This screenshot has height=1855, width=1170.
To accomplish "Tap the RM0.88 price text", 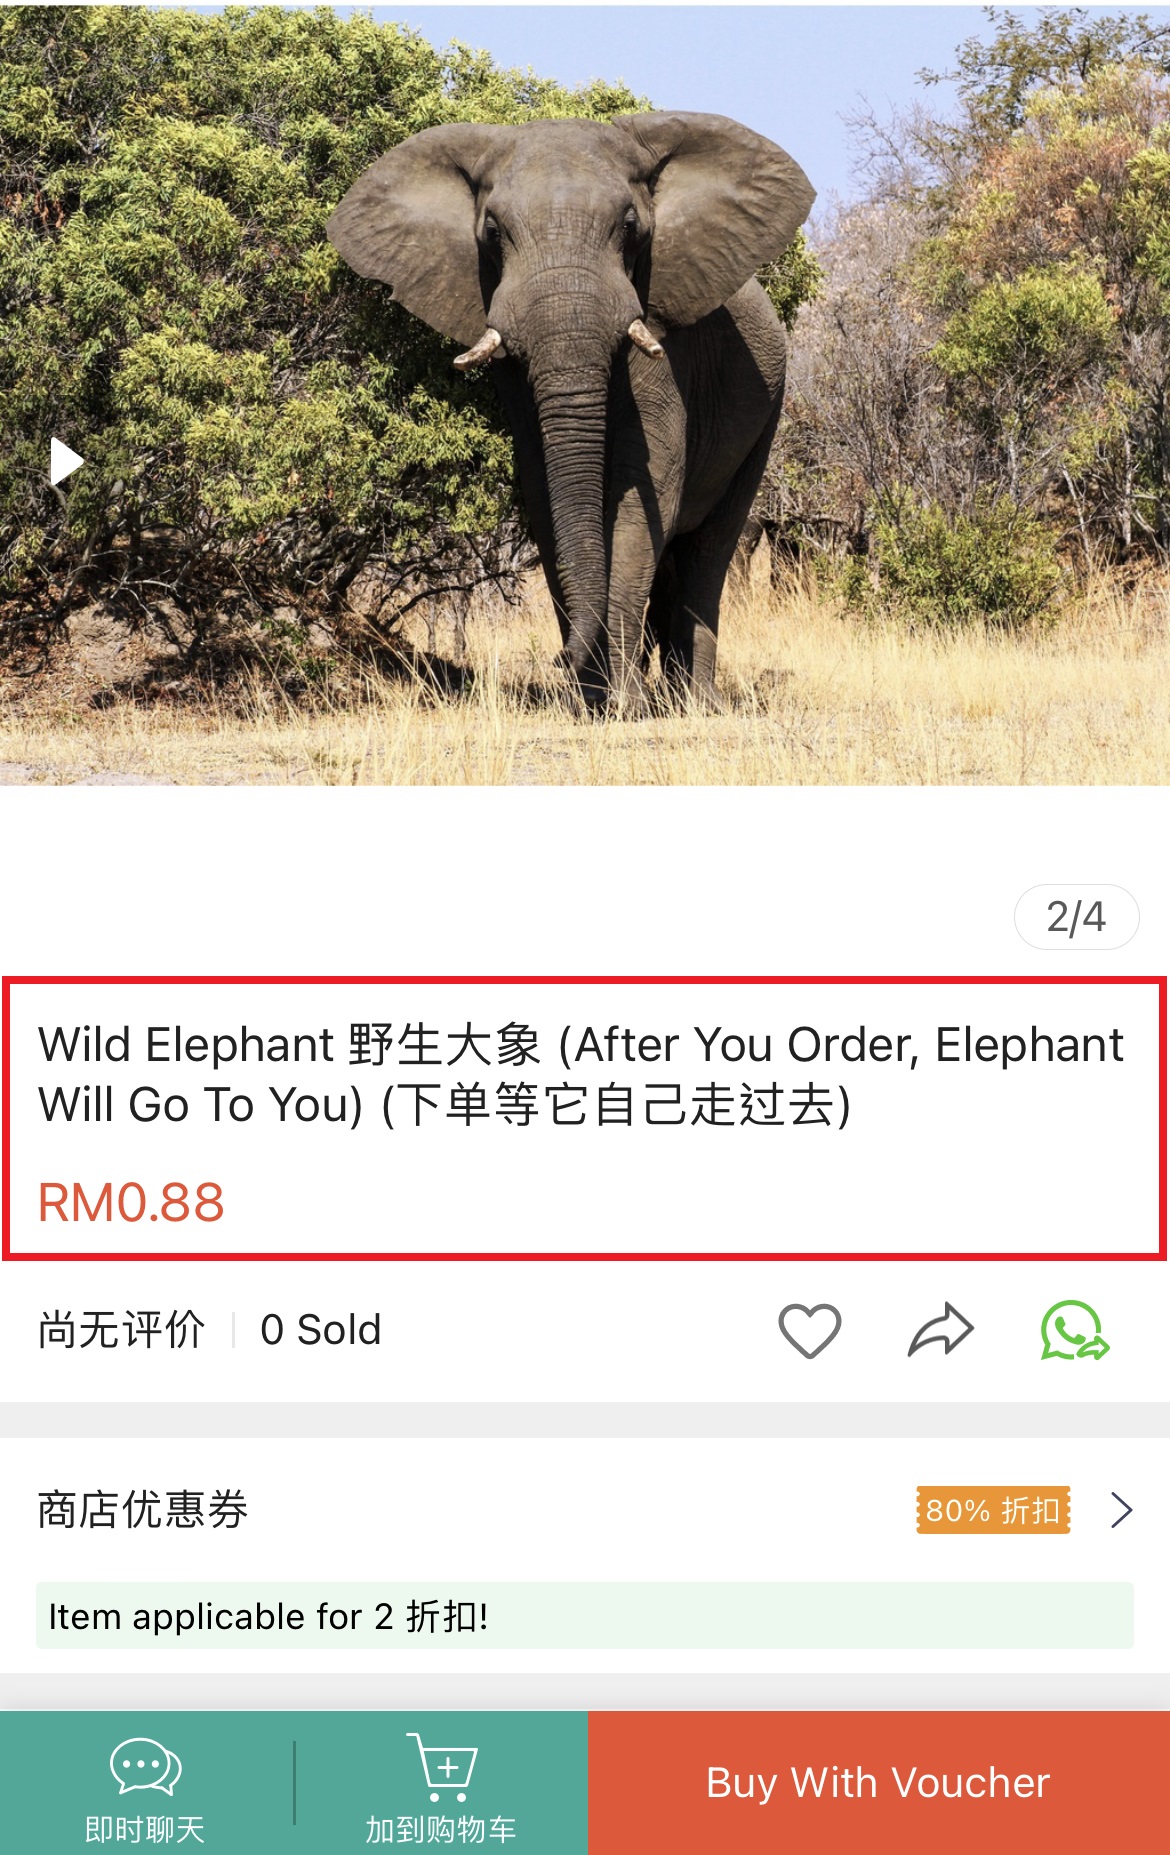I will [131, 1203].
